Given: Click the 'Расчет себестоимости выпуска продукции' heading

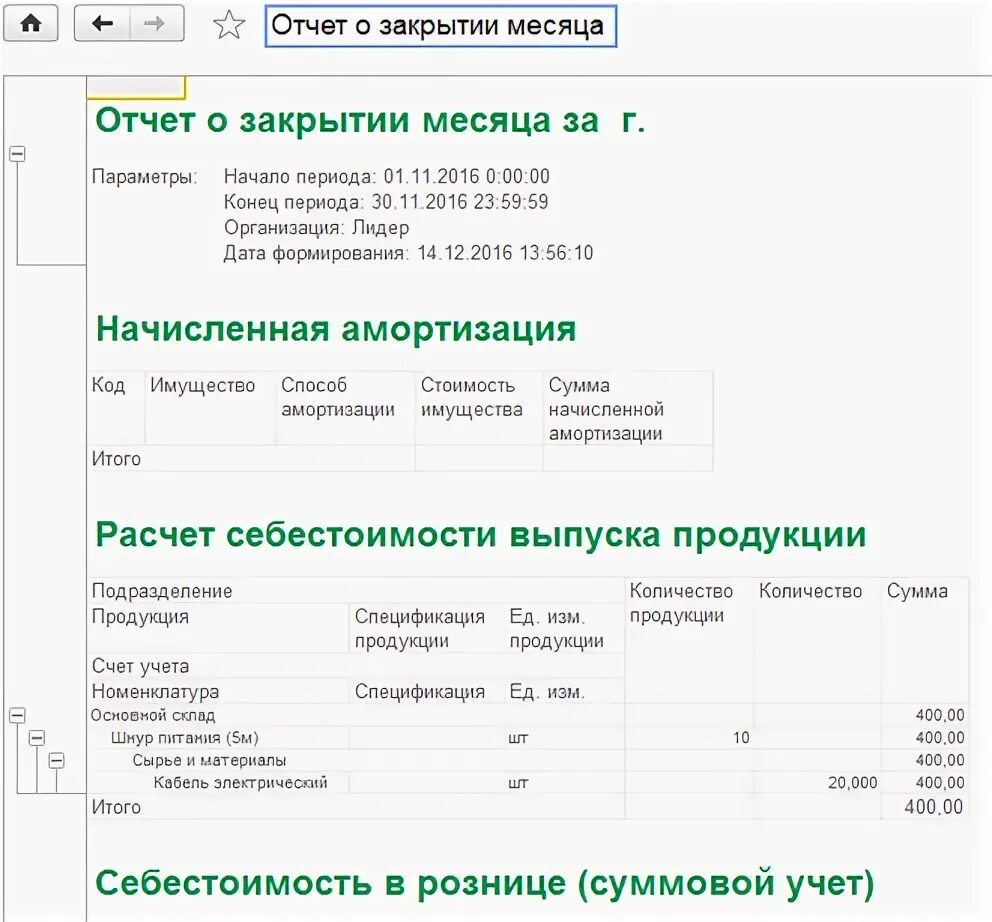Looking at the screenshot, I should click(481, 535).
